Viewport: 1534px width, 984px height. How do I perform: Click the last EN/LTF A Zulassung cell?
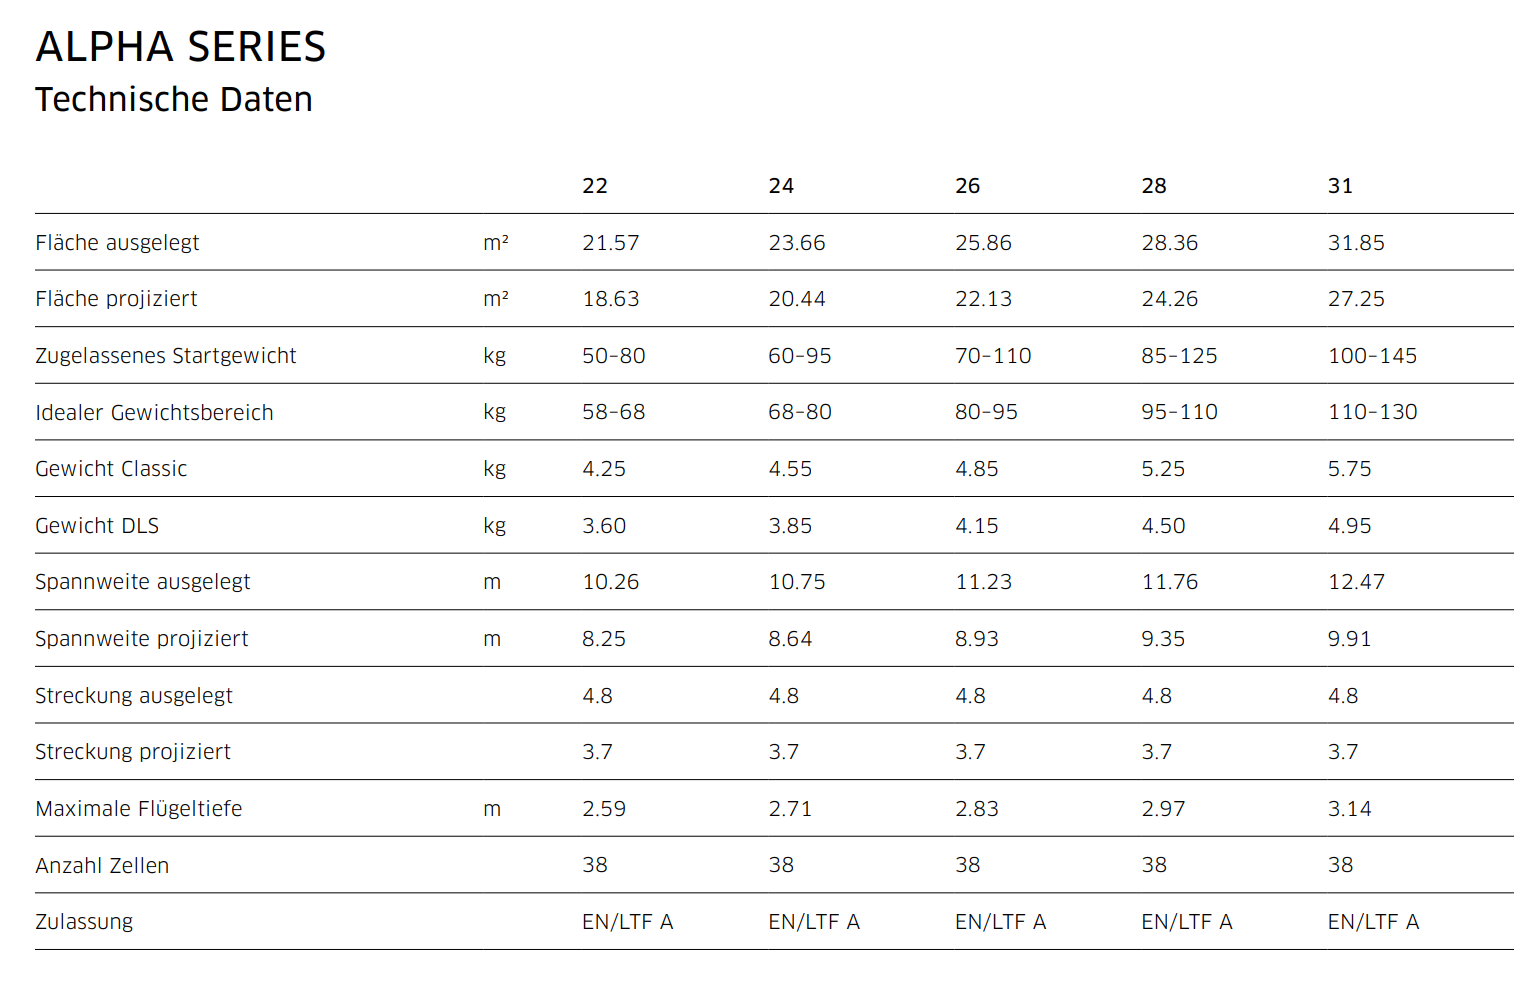[x=1373, y=922]
